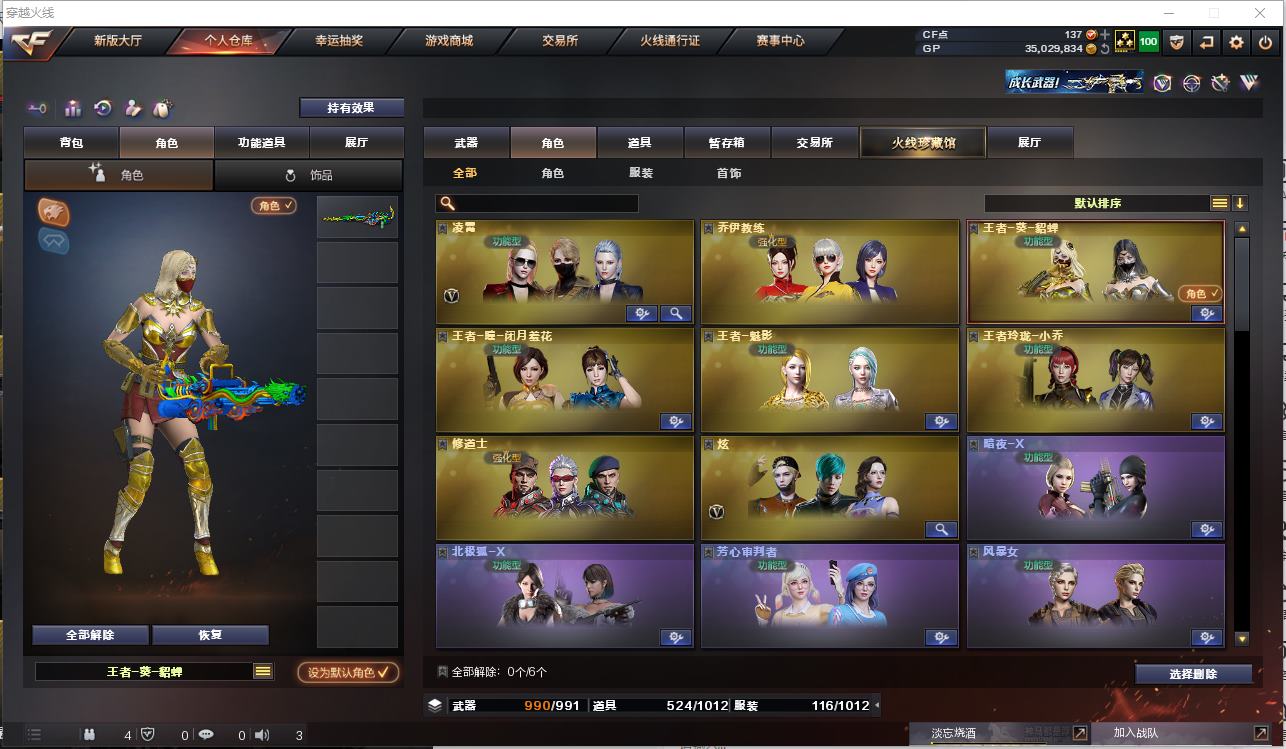The width and height of the screenshot is (1286, 749).
Task: Click the scrollbar up arrow of the card list
Action: [1242, 229]
